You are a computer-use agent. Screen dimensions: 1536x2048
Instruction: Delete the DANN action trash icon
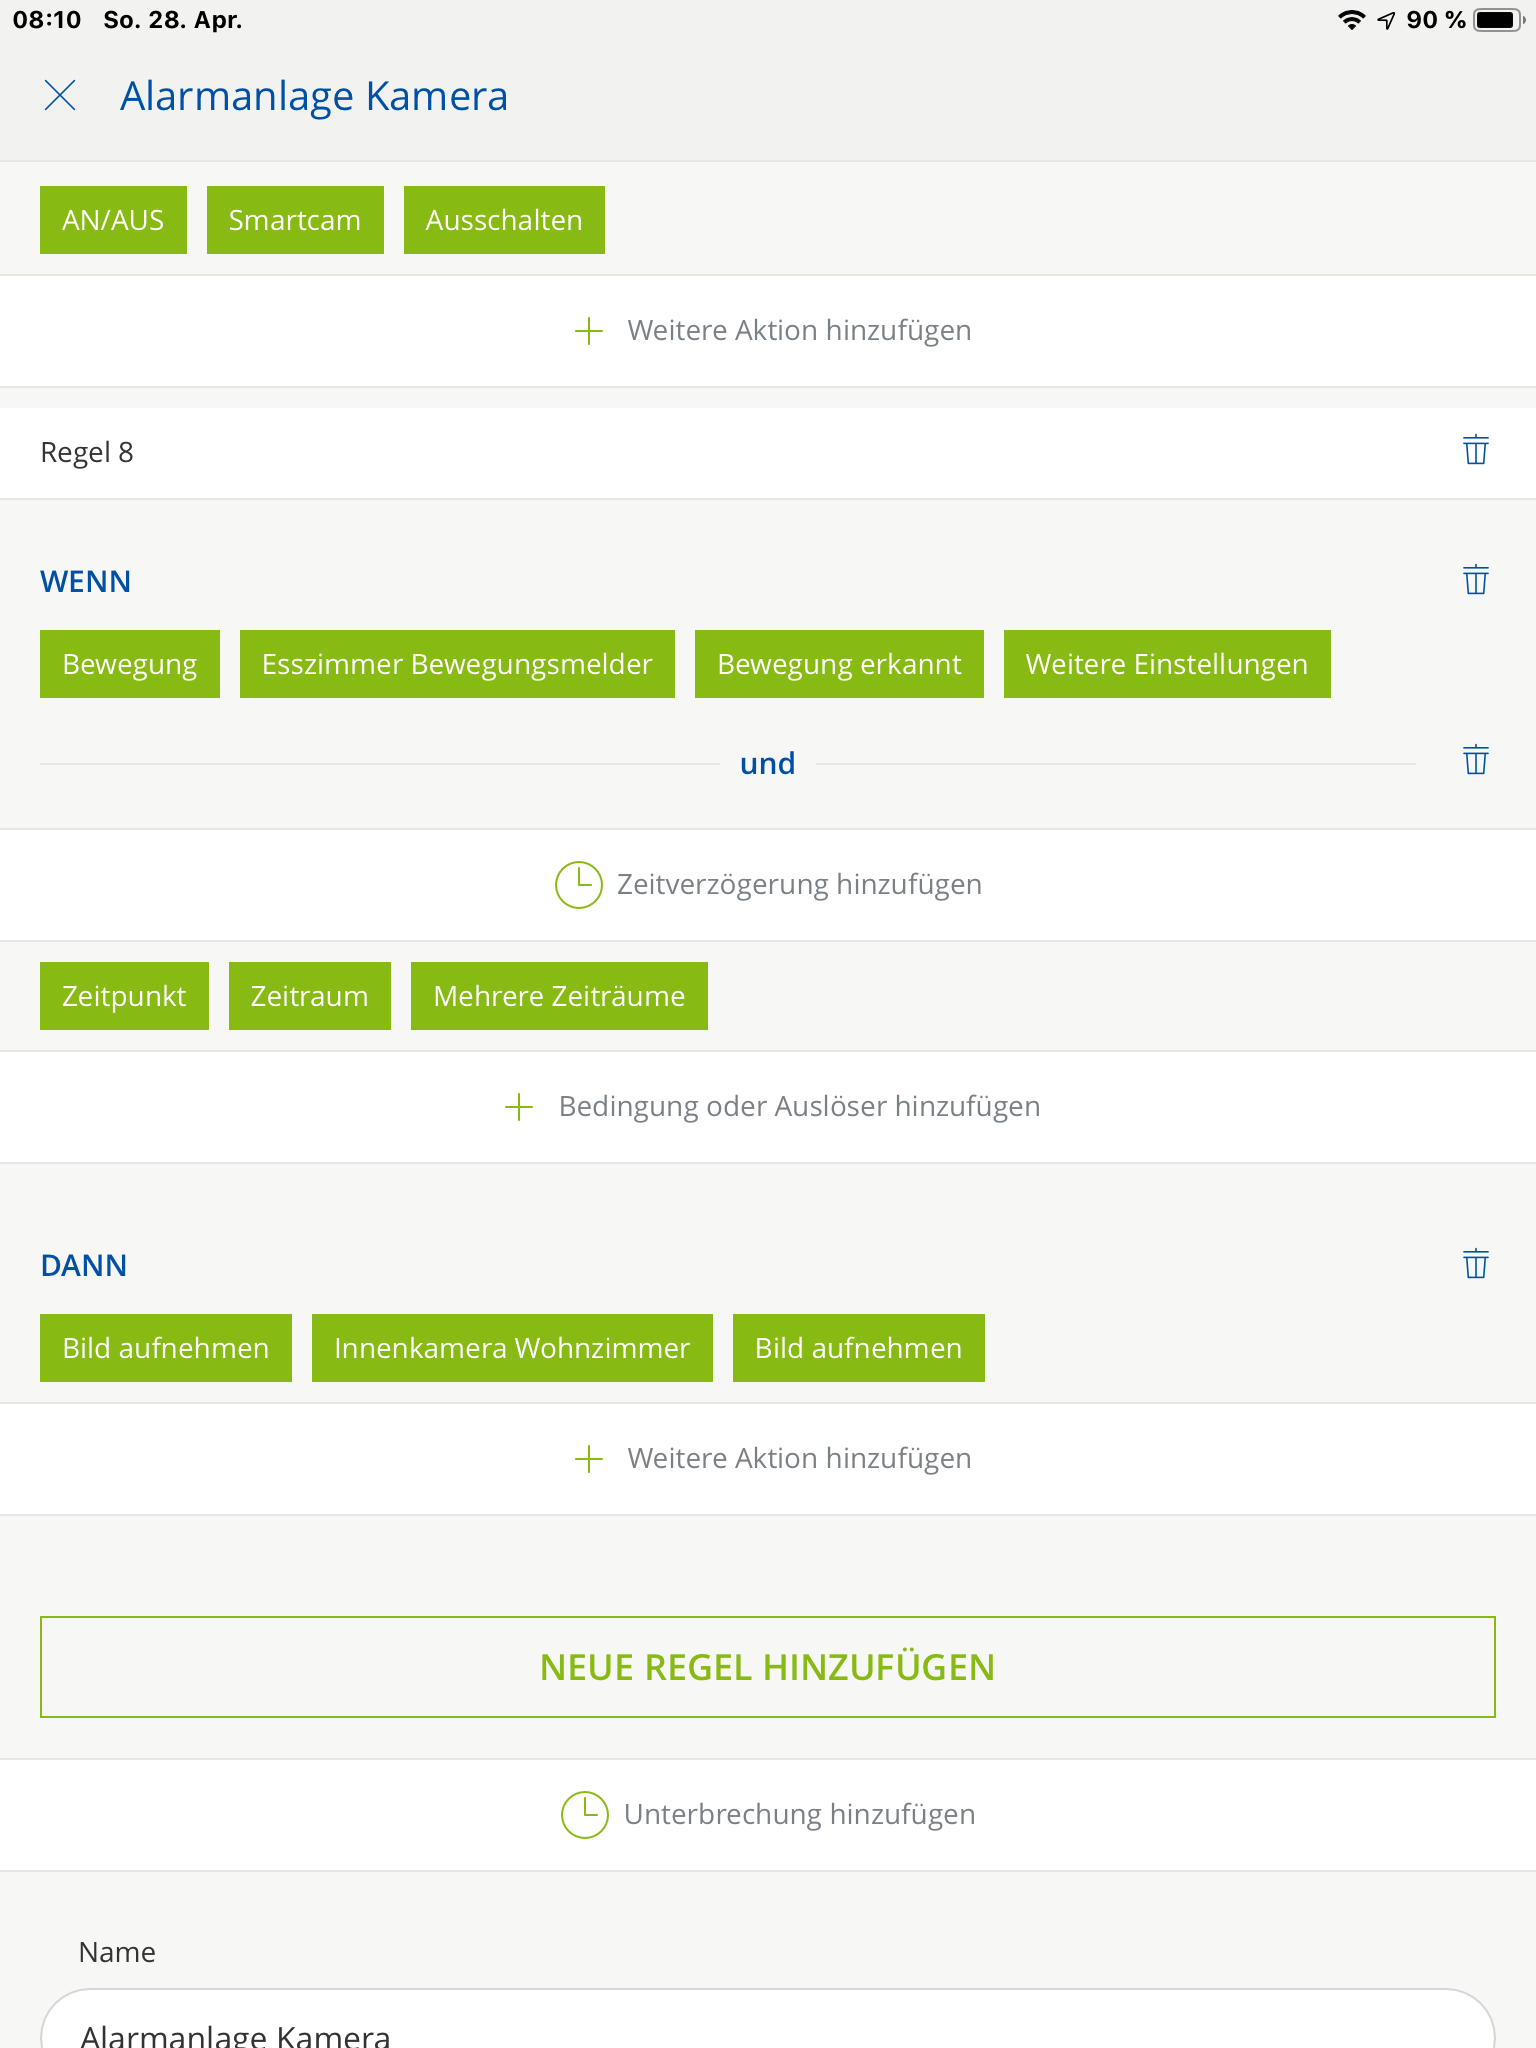click(x=1475, y=1265)
